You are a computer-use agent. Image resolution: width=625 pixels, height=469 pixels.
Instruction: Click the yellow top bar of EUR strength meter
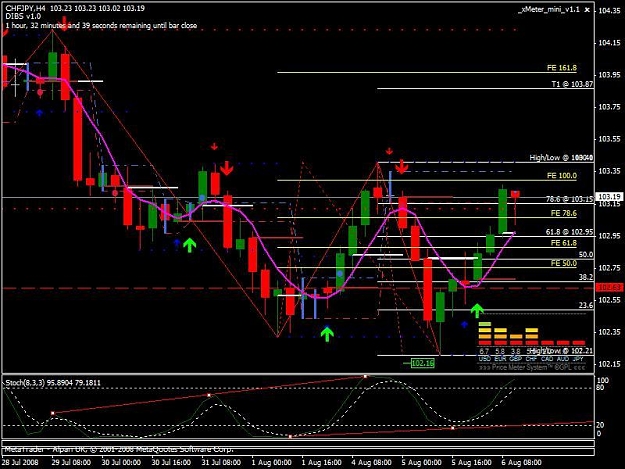click(x=500, y=330)
